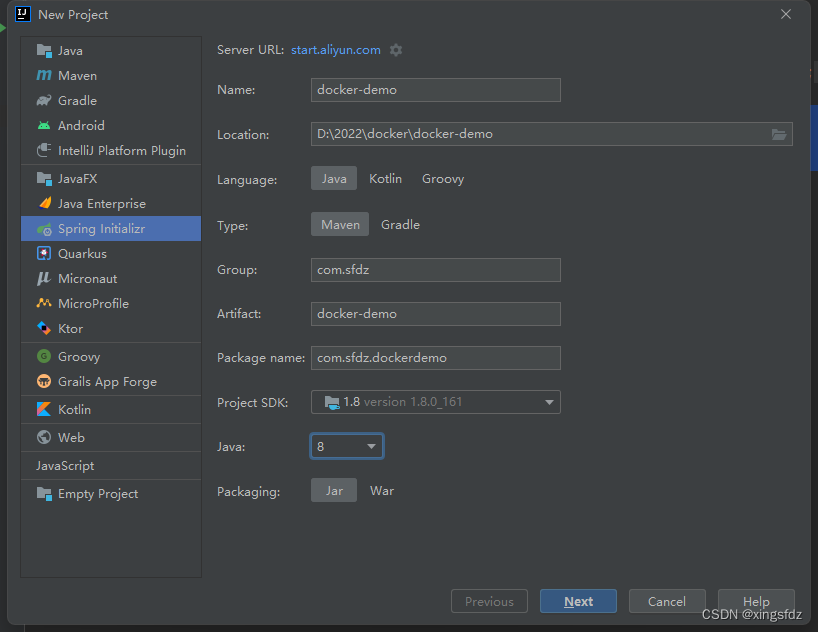Viewport: 818px width, 632px height.
Task: Select Quarkus label in sidebar list
Action: 82,254
